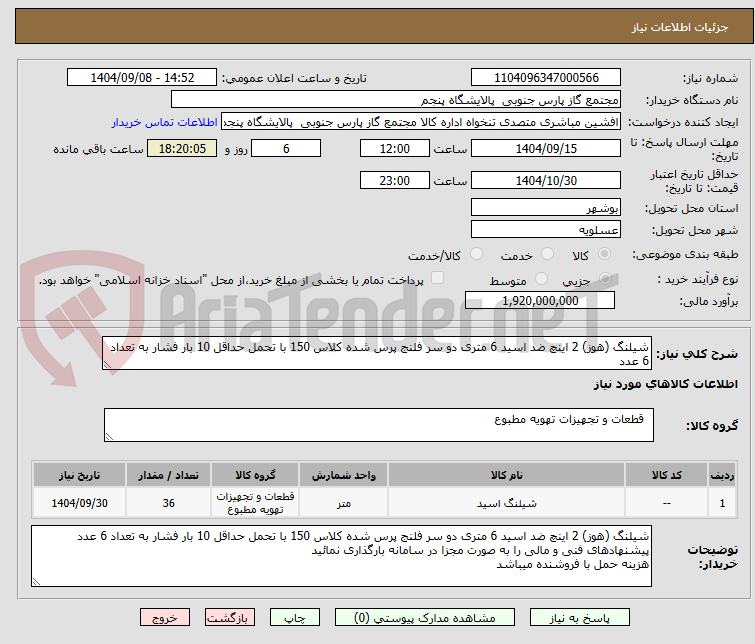755x644 pixels.
Task: Click the نام کالا column header
Action: point(507,475)
